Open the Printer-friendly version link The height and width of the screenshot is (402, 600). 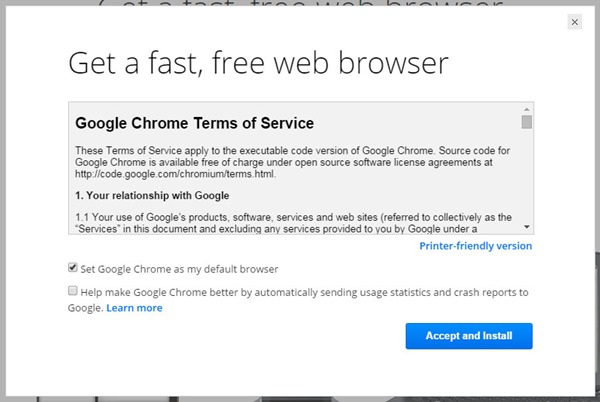click(x=475, y=246)
